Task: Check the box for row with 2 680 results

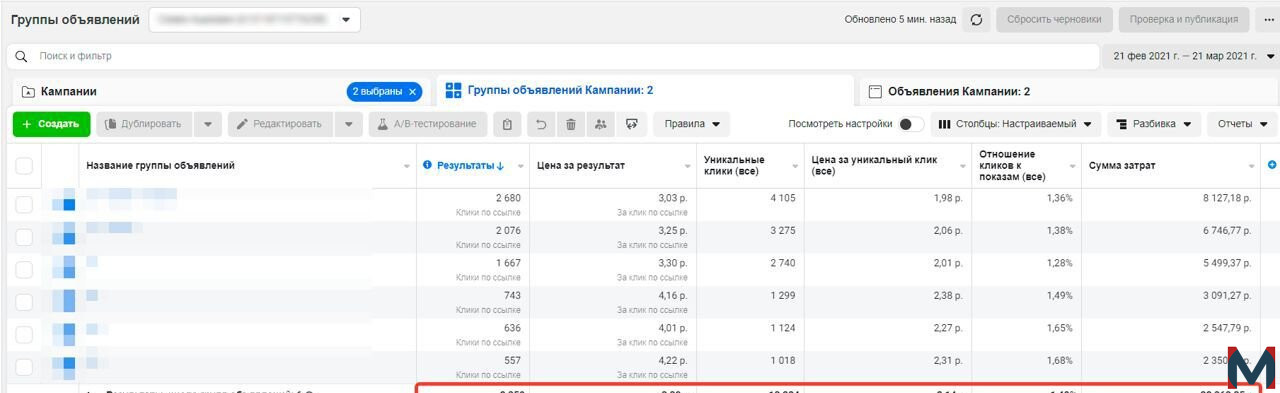Action: [24, 205]
